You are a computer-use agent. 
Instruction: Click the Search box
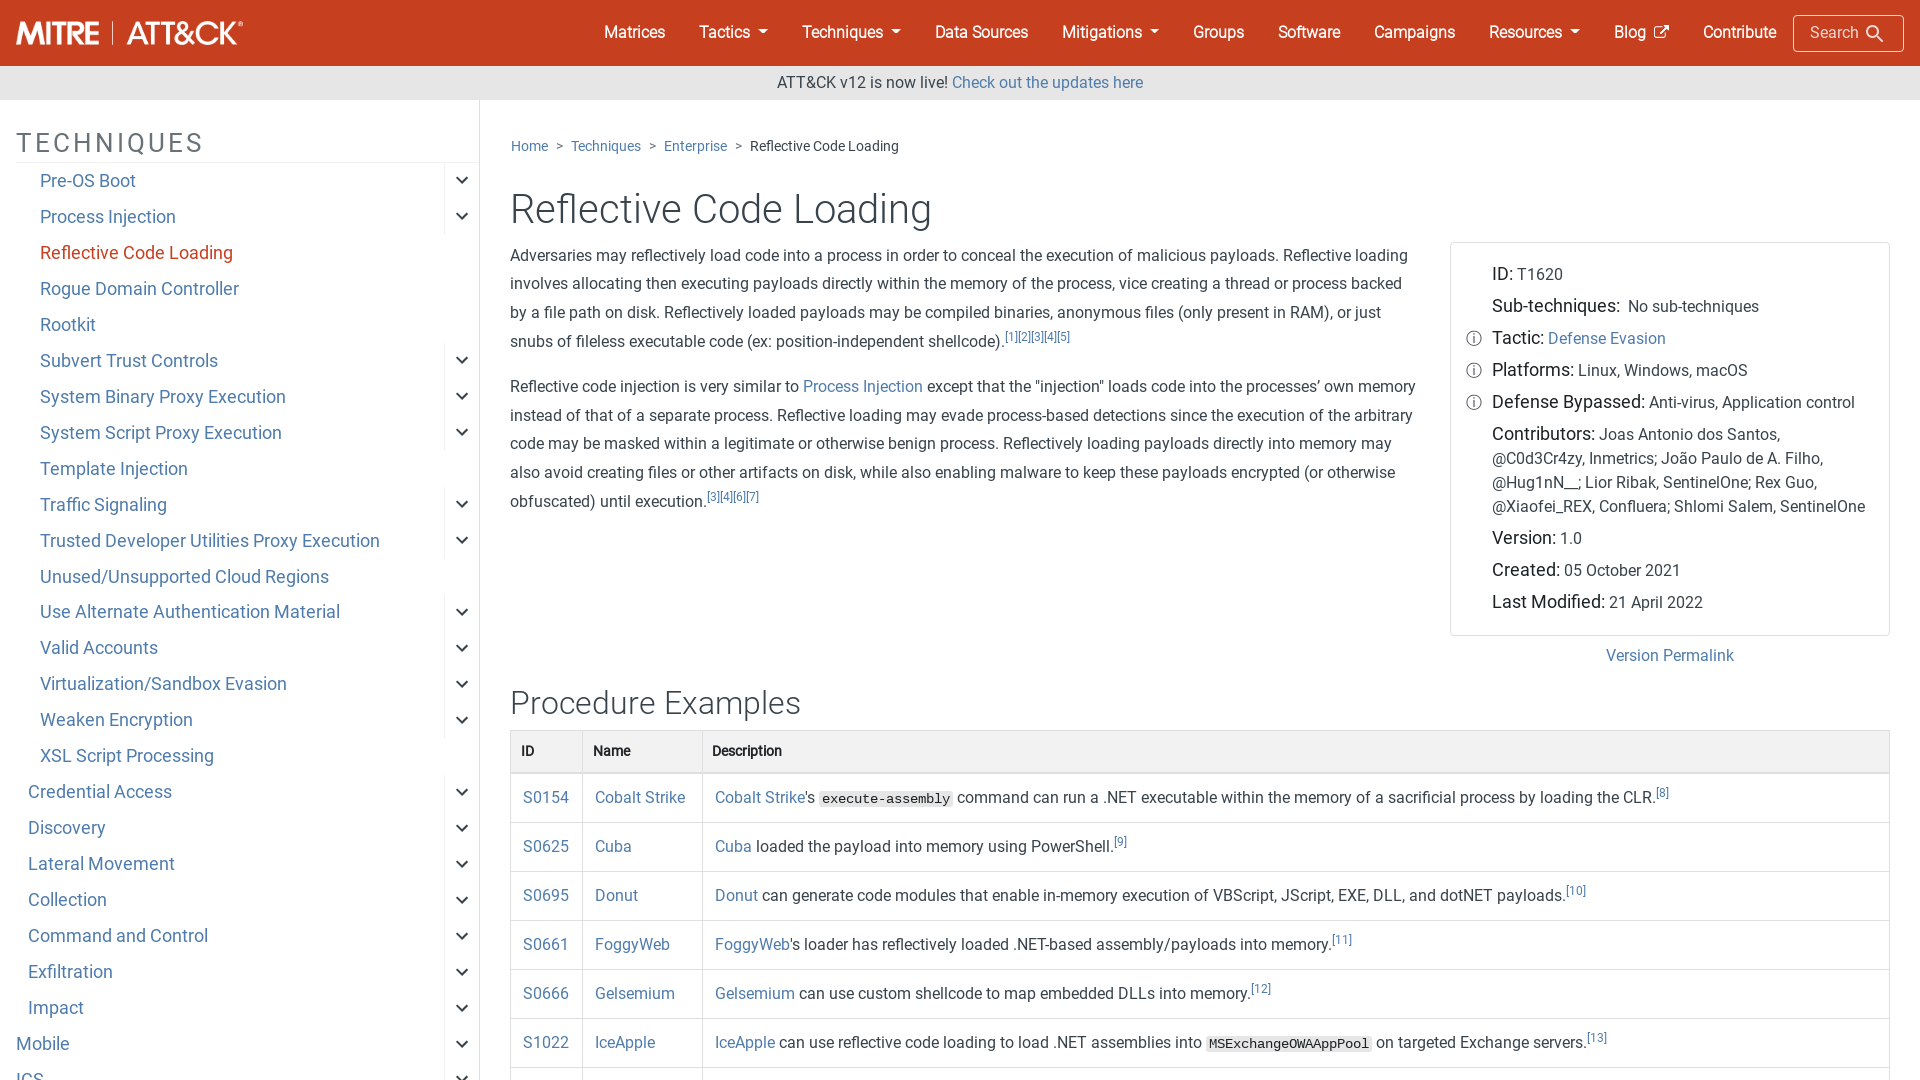point(1848,33)
